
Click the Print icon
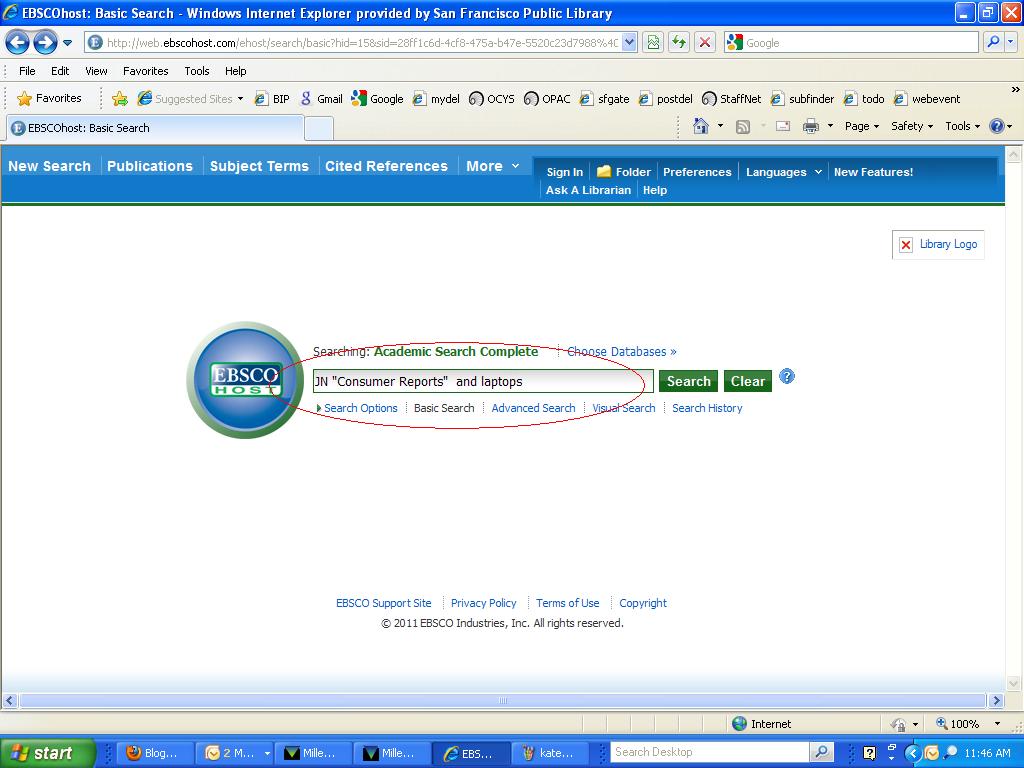[810, 126]
